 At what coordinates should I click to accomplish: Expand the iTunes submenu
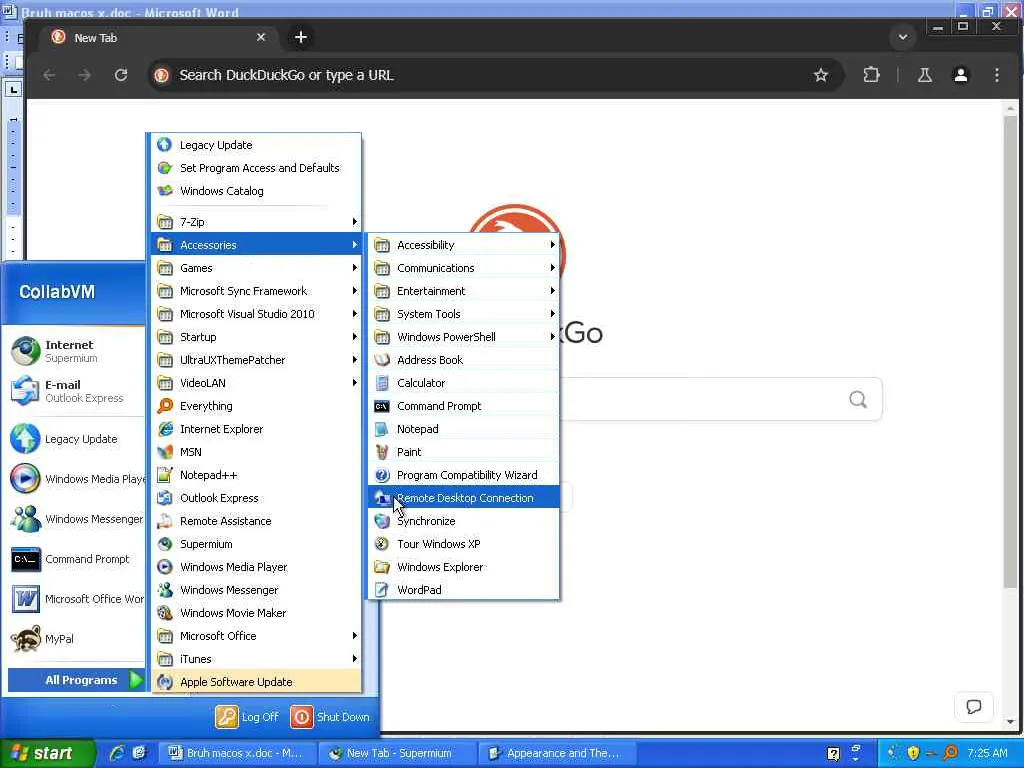click(256, 659)
